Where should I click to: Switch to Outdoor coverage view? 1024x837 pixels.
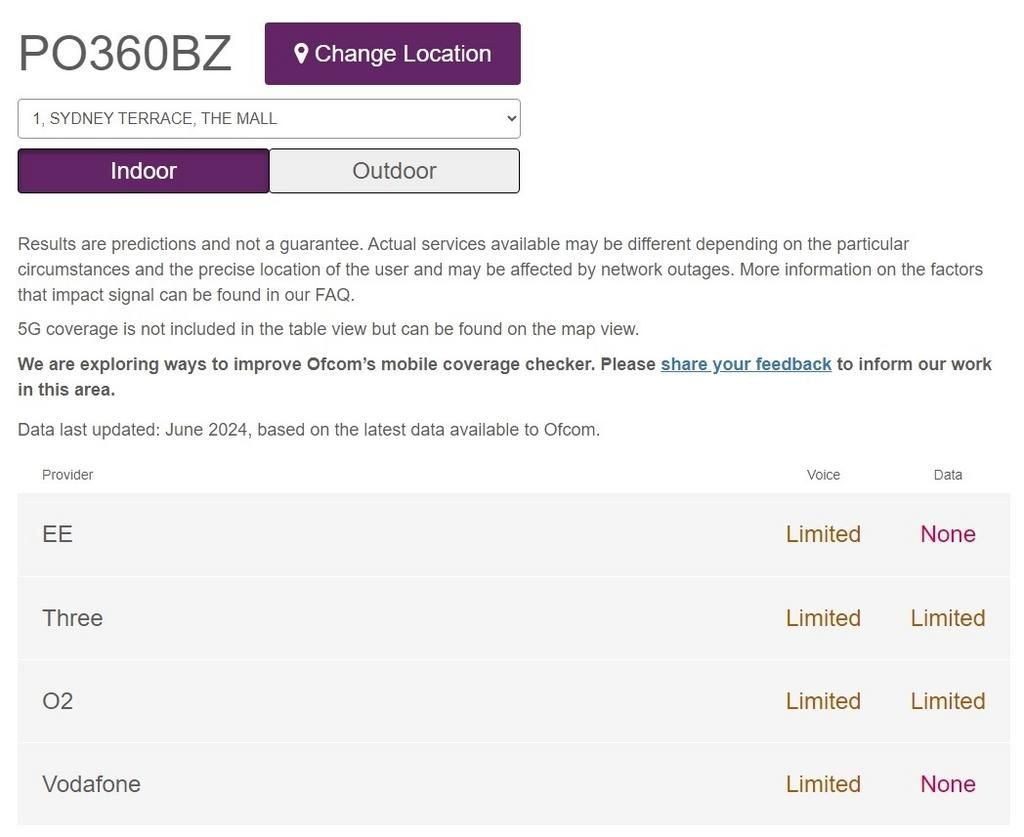394,171
